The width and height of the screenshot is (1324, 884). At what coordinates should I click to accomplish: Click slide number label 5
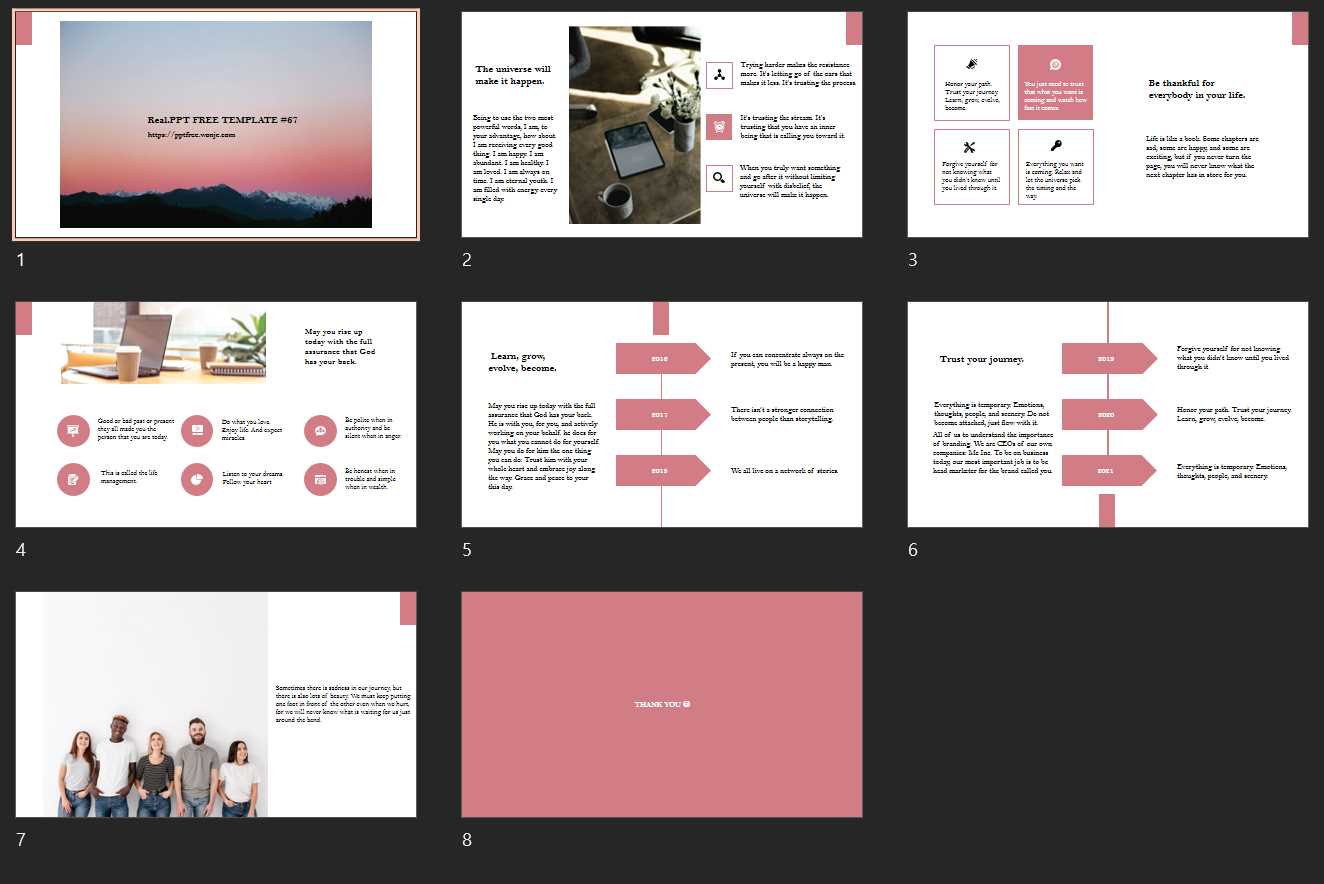pyautogui.click(x=466, y=550)
